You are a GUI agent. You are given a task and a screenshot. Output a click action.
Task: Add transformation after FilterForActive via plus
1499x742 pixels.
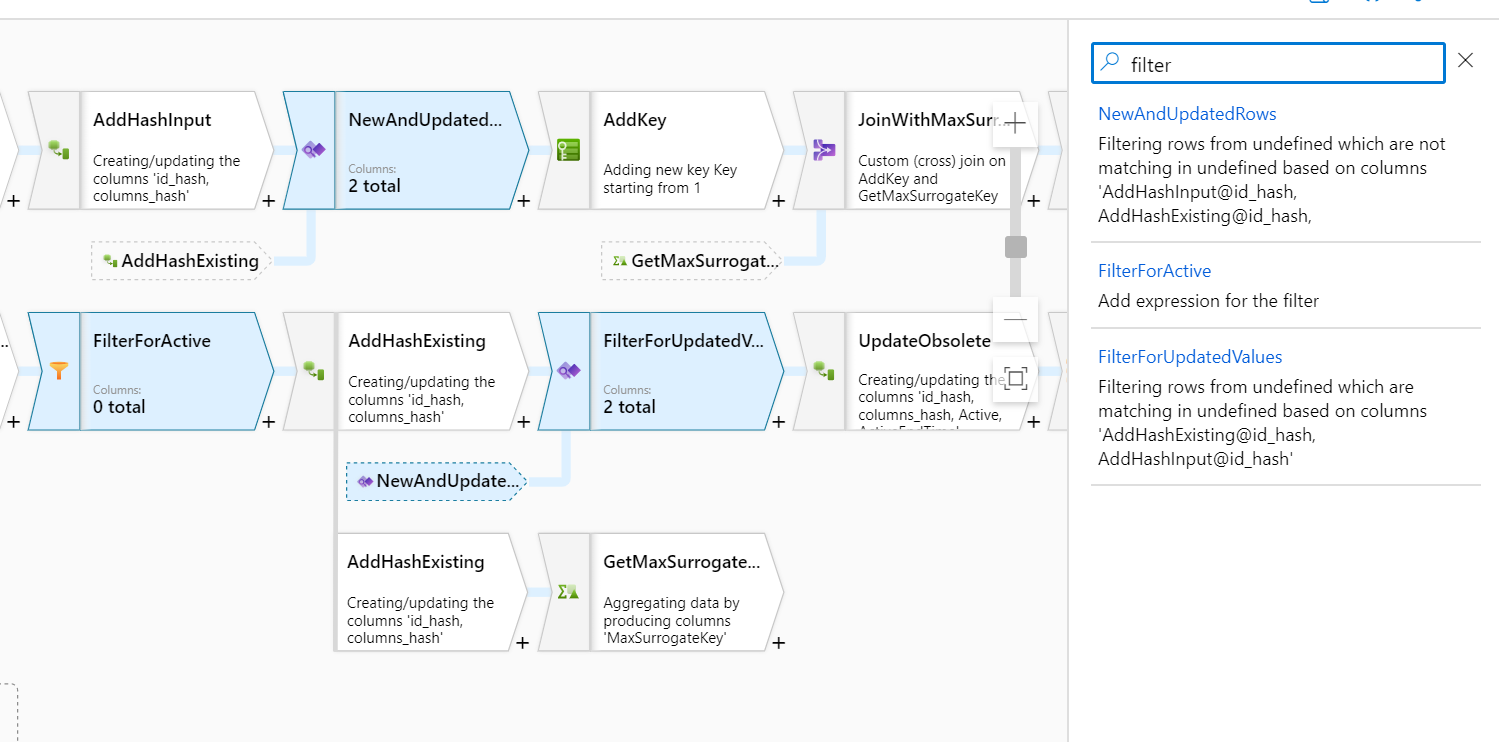pos(268,422)
